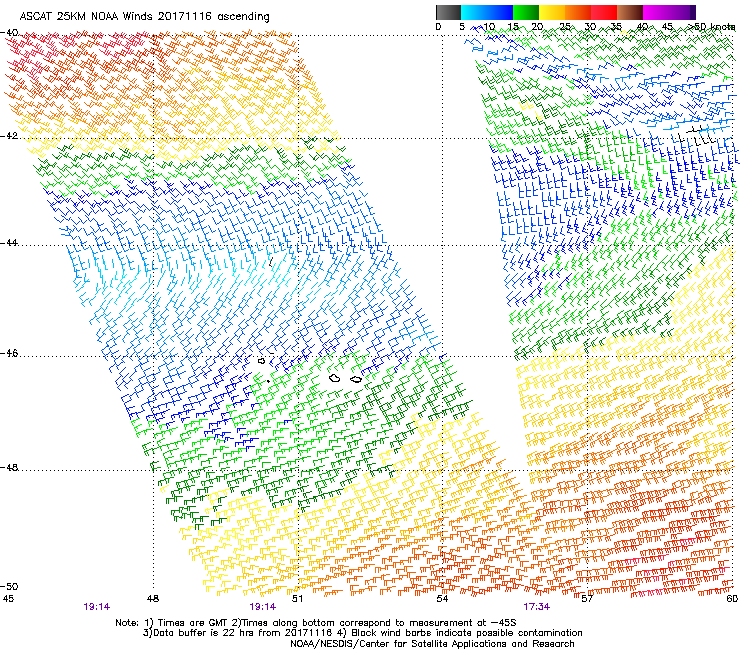Click the -48 latitude label
Image resolution: width=740 pixels, height=650 pixels.
pyautogui.click(x=9, y=468)
